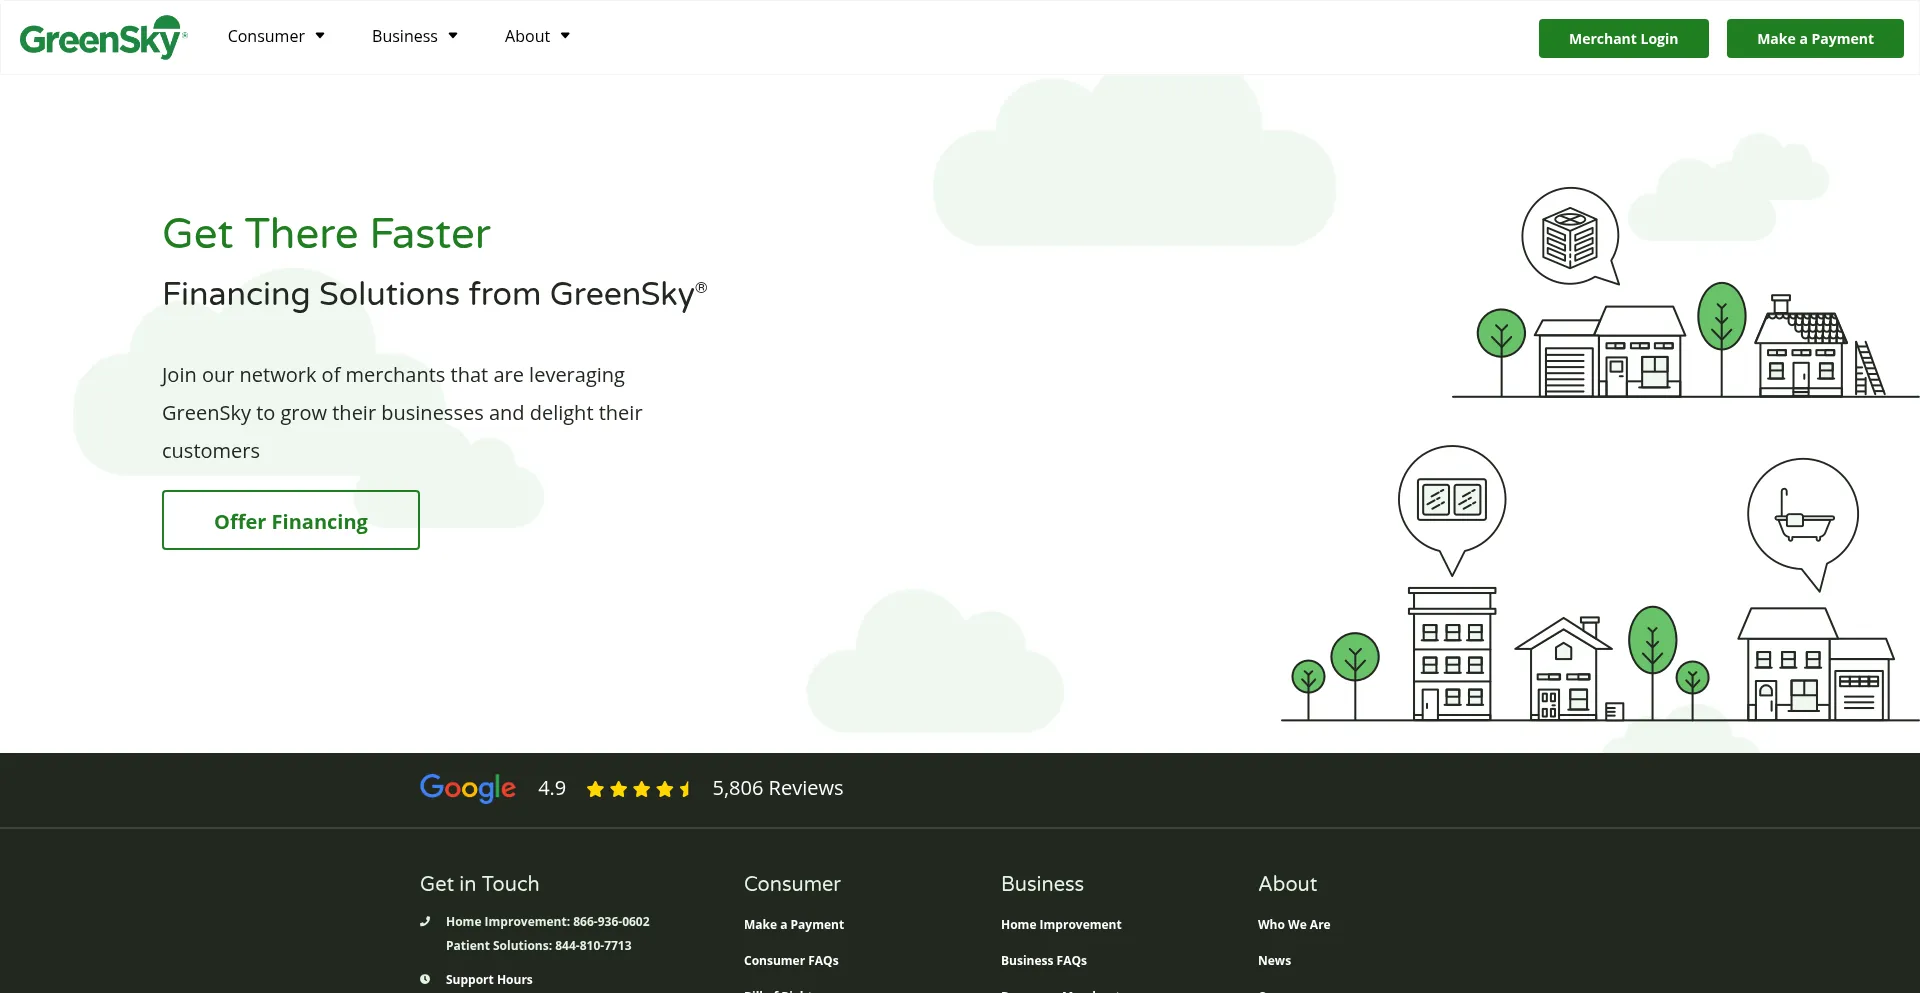Expand the Consumer dropdown menu
Image resolution: width=1920 pixels, height=993 pixels.
tap(276, 36)
